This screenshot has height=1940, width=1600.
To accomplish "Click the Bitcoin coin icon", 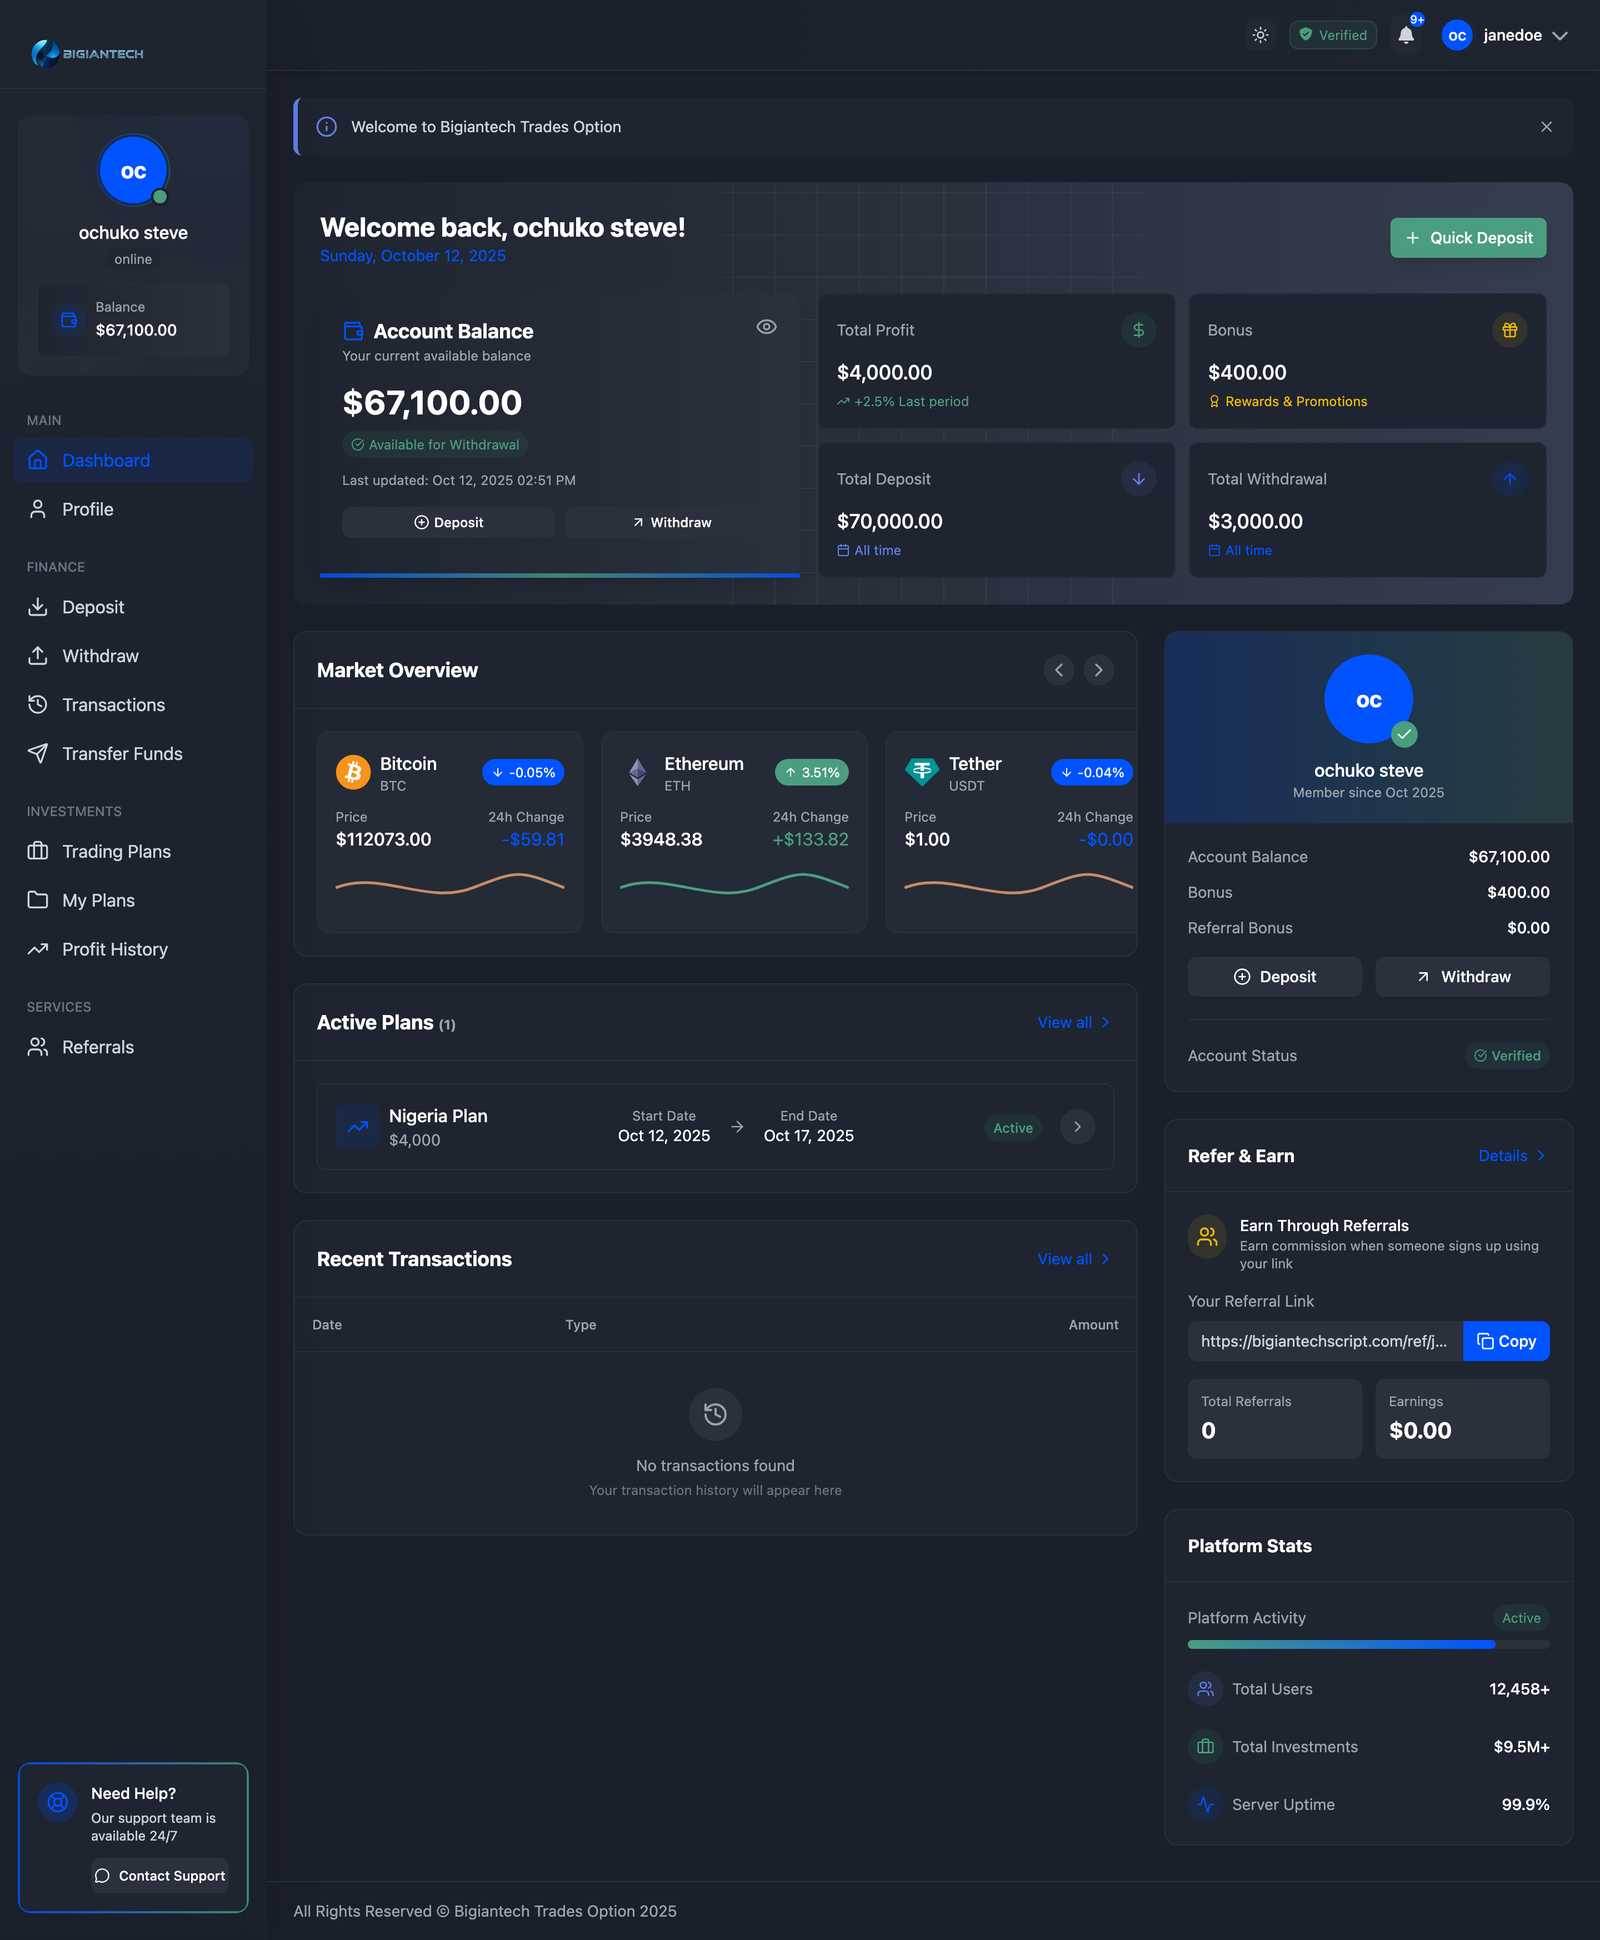I will pos(353,772).
